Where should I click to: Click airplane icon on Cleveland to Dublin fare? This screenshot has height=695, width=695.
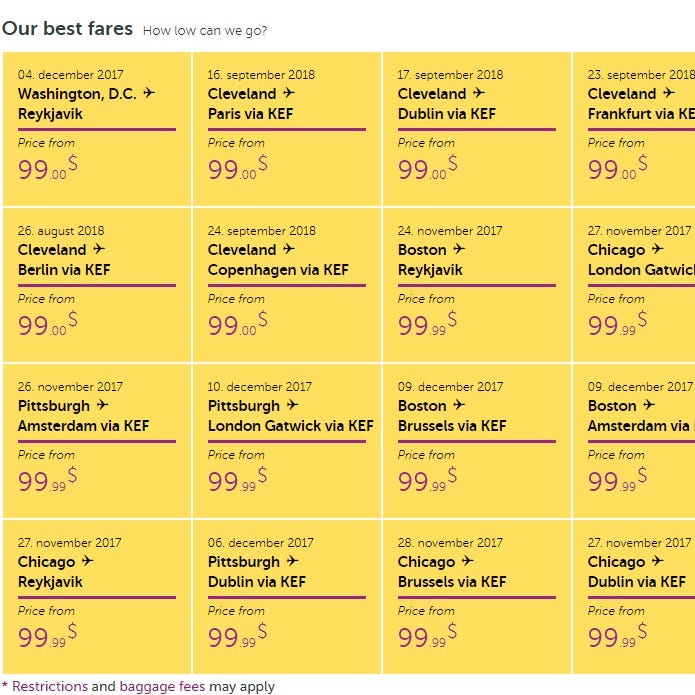click(479, 93)
